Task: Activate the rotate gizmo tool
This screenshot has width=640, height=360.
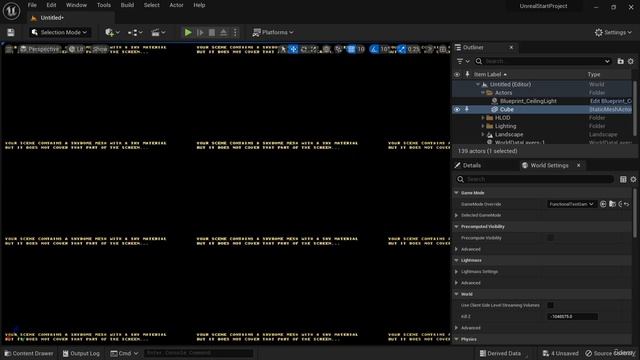Action: (304, 49)
